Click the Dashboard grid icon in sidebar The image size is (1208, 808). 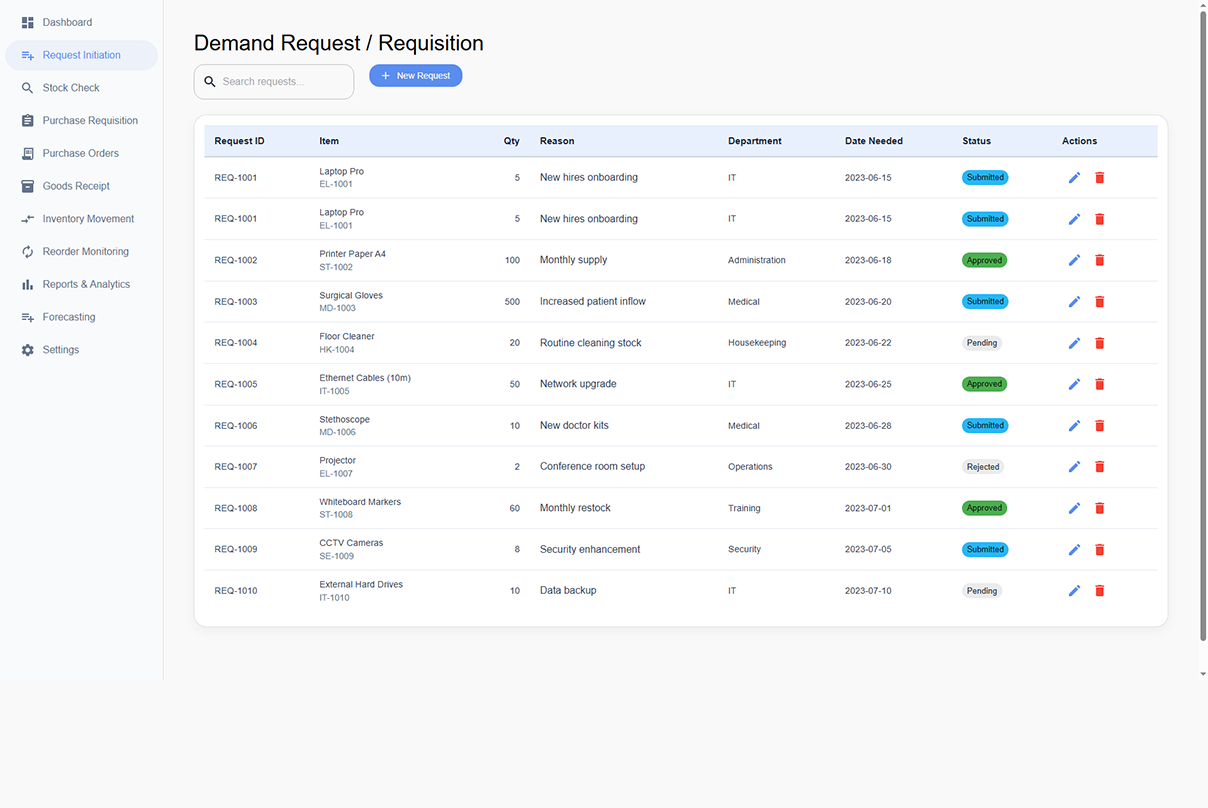28,22
